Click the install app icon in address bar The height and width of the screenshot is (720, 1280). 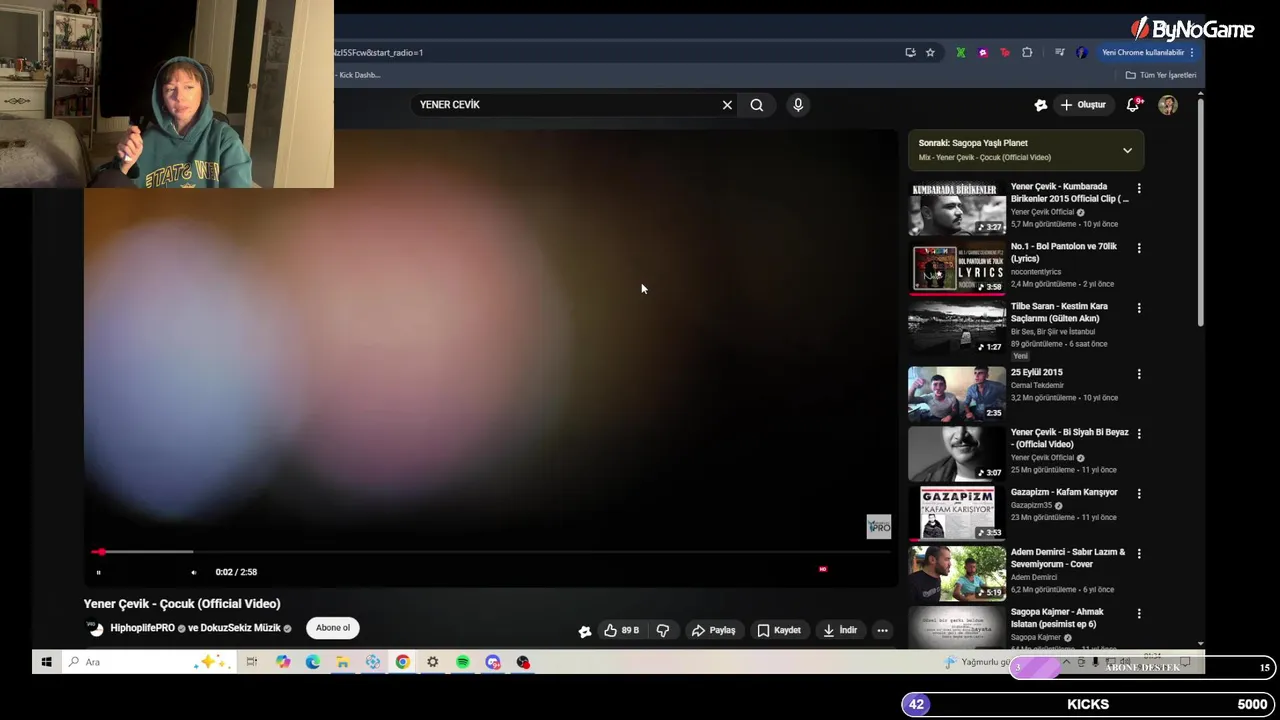coord(910,53)
